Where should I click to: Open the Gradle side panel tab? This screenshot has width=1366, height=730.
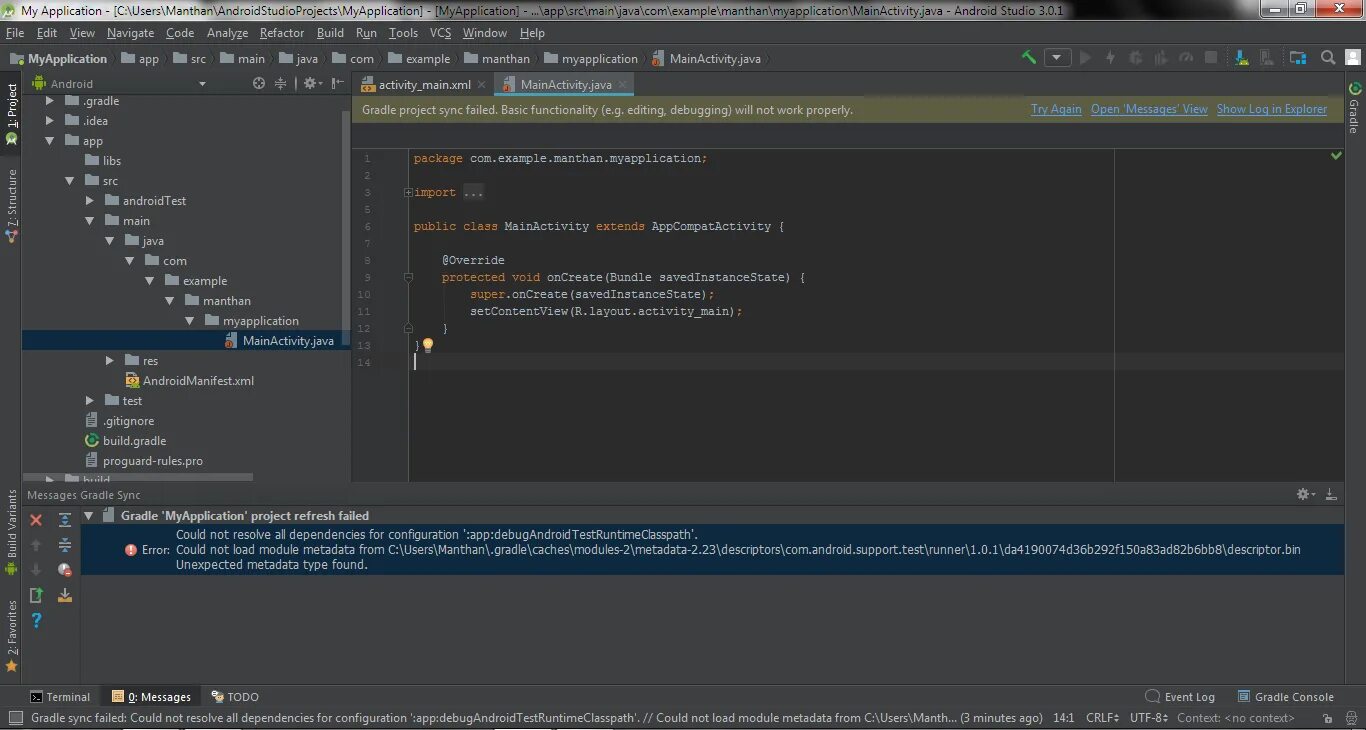1354,107
